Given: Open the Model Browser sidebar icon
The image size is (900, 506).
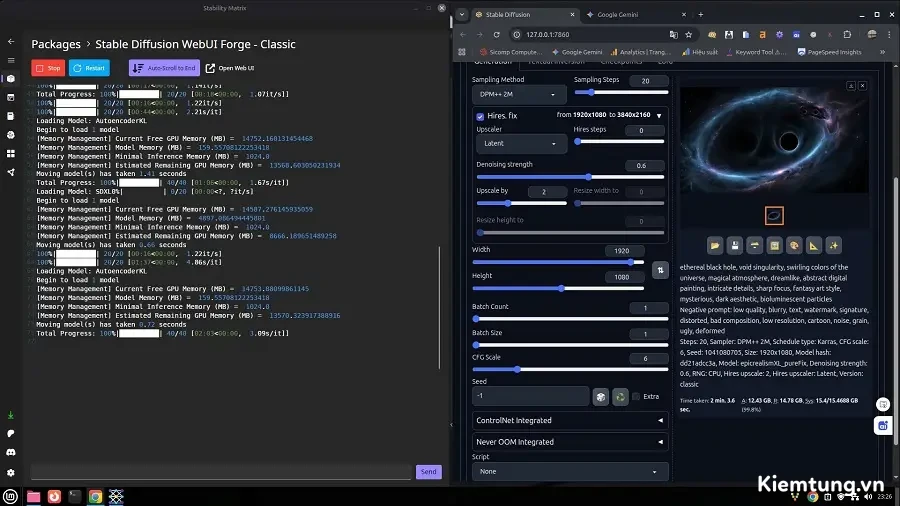Looking at the screenshot, I should pos(11,135).
